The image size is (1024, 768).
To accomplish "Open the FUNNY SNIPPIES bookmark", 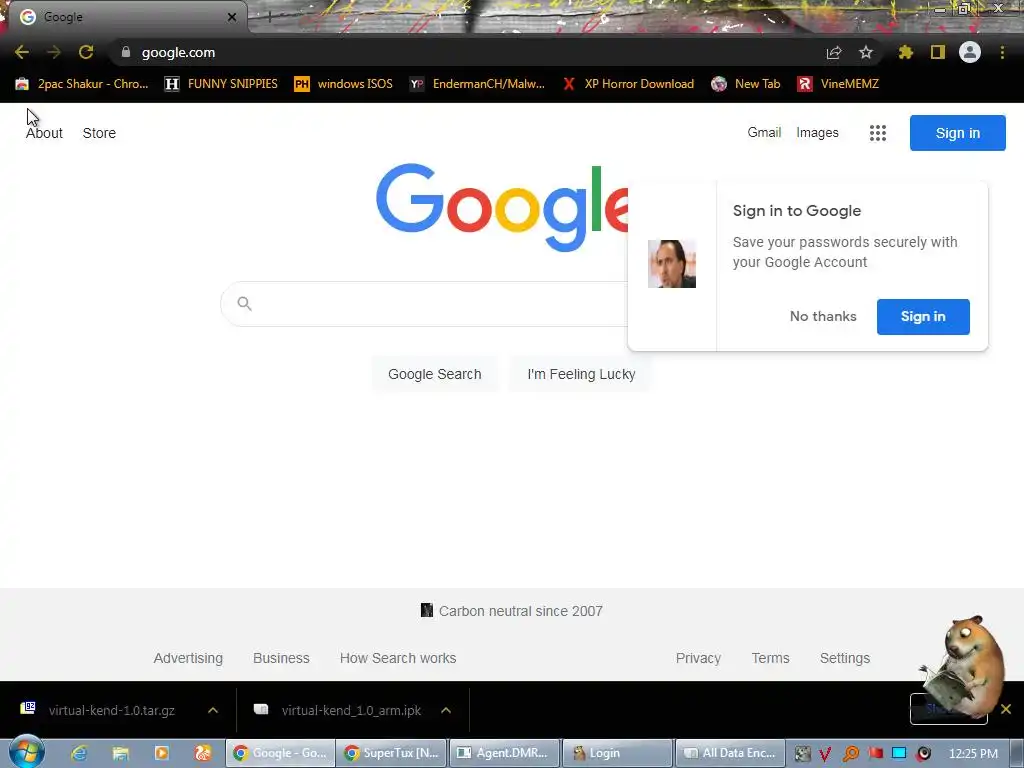I will click(x=221, y=84).
